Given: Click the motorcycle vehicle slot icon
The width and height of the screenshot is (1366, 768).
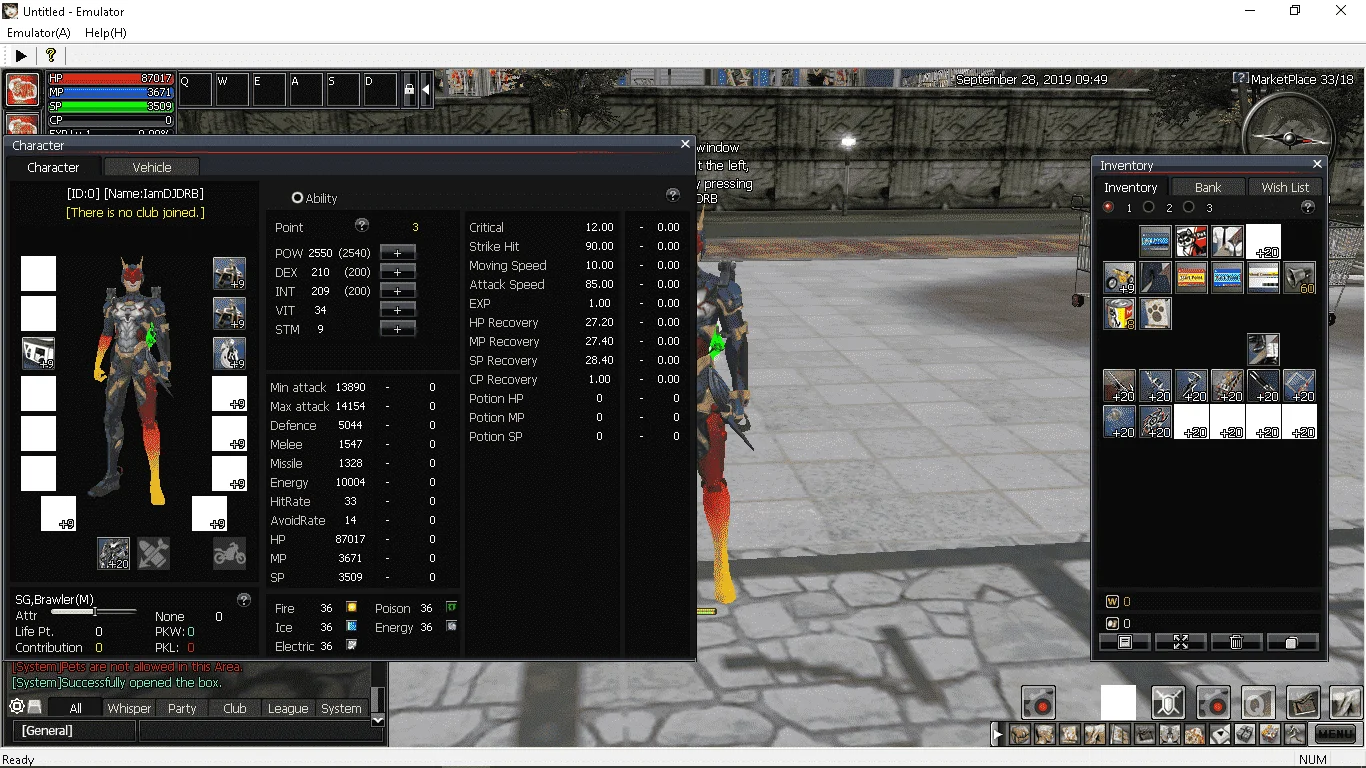Looking at the screenshot, I should click(229, 553).
